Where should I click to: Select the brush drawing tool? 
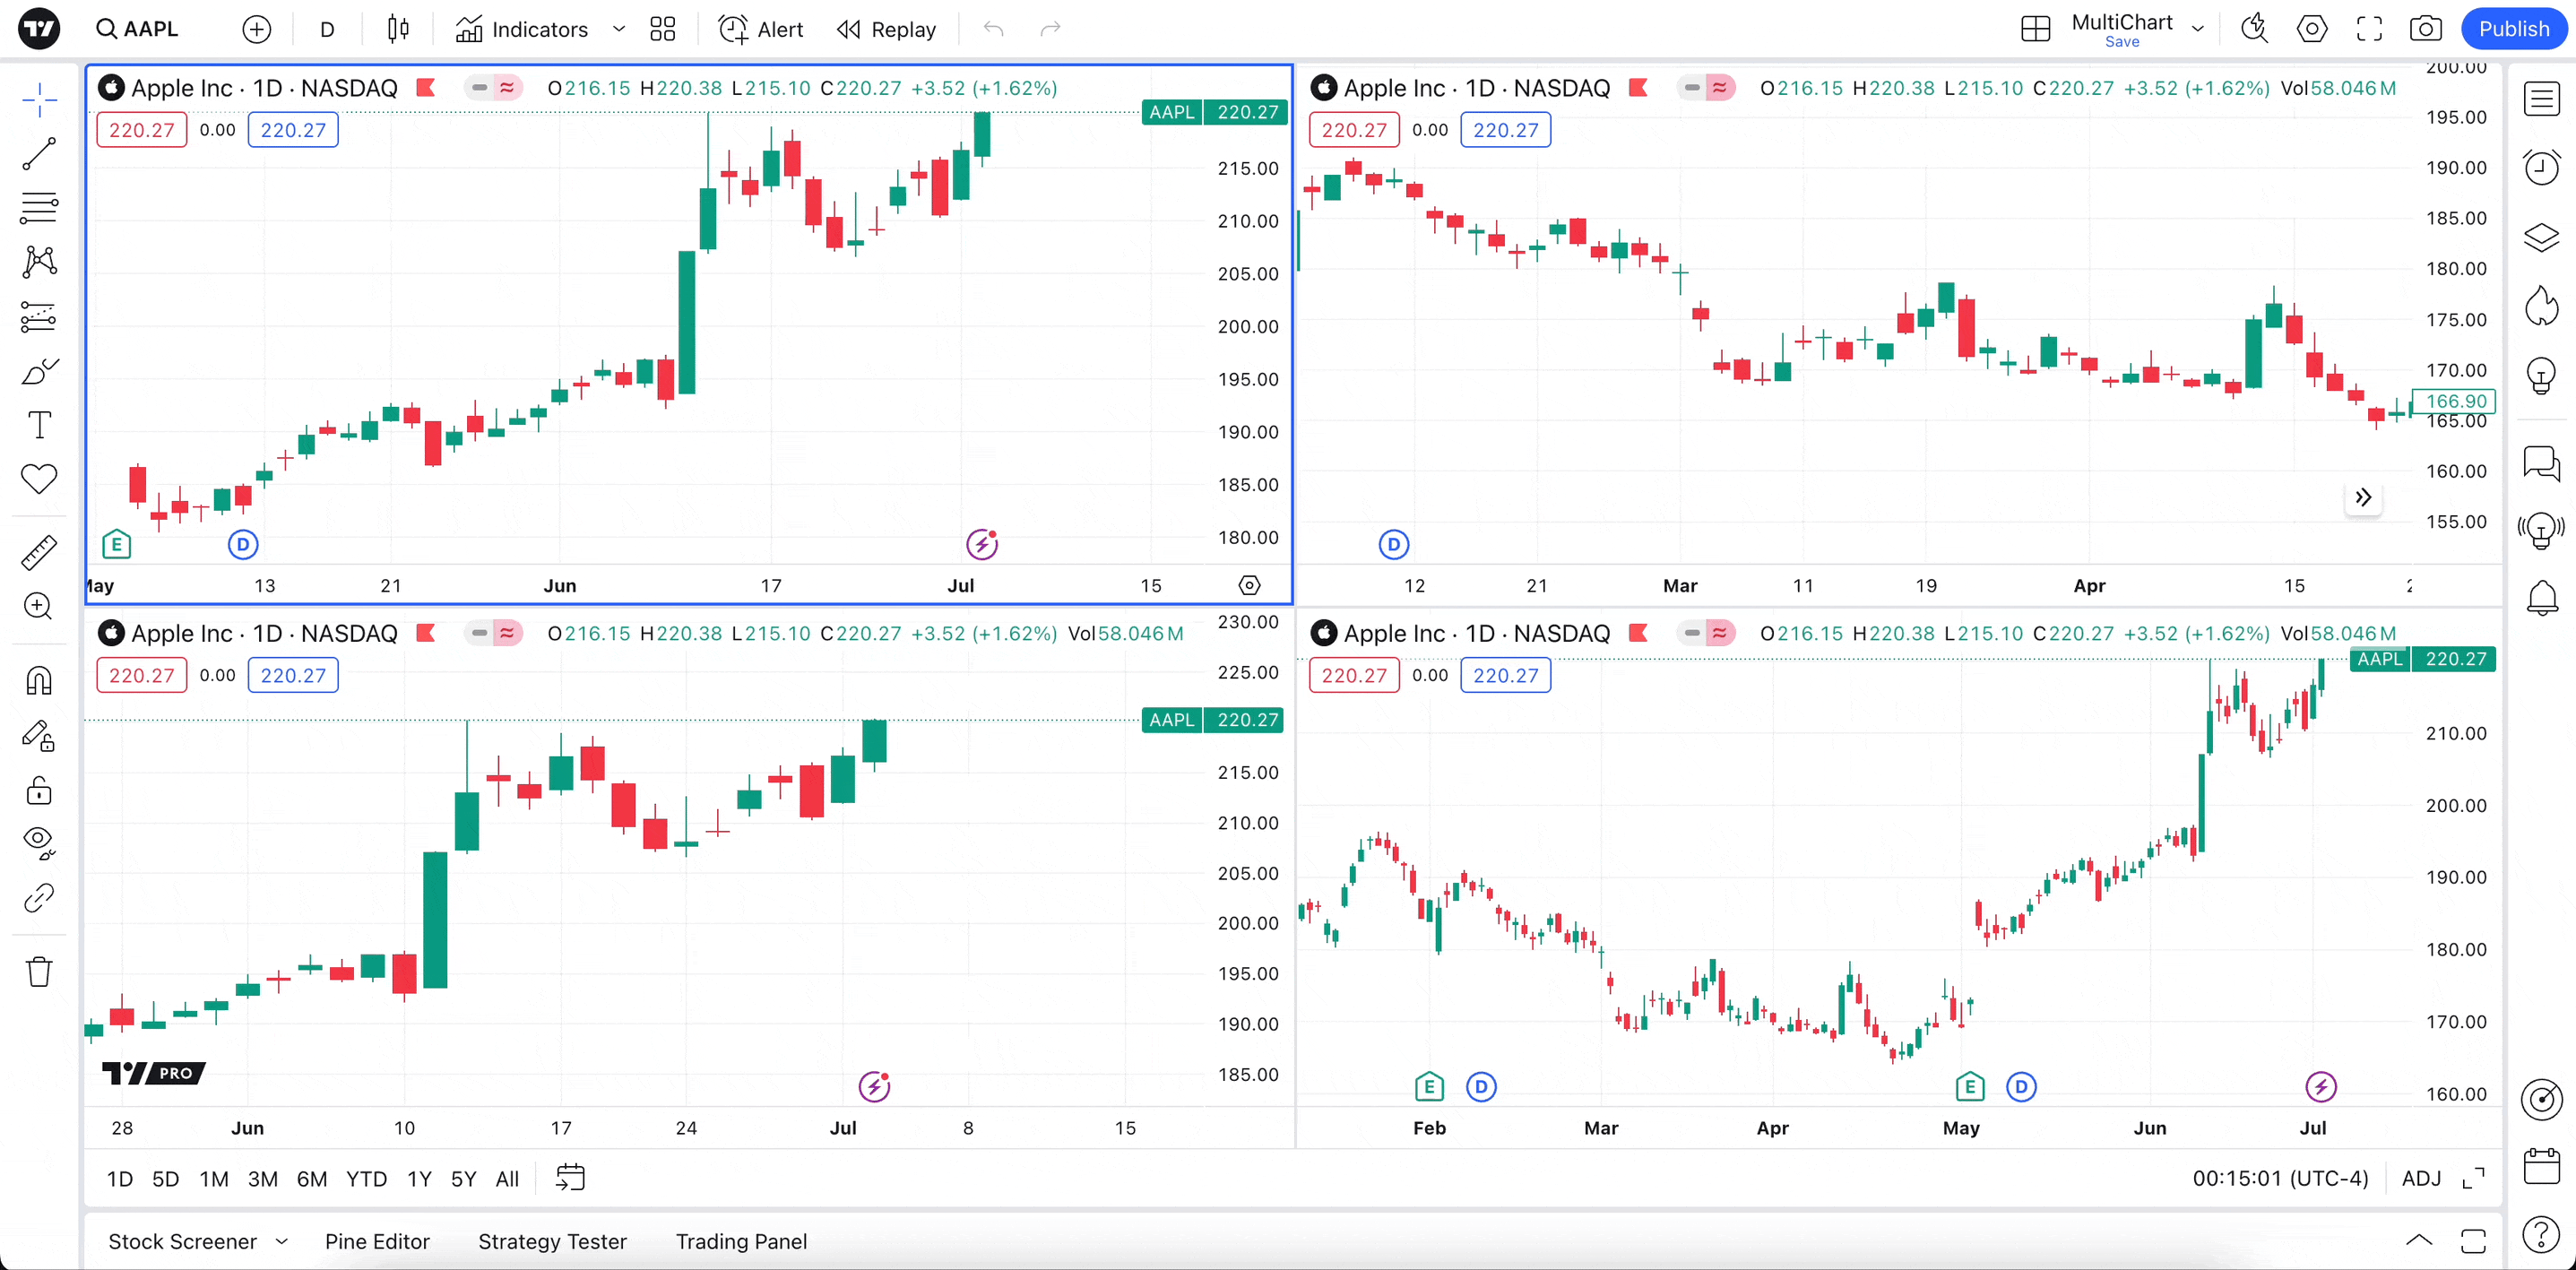(x=39, y=371)
